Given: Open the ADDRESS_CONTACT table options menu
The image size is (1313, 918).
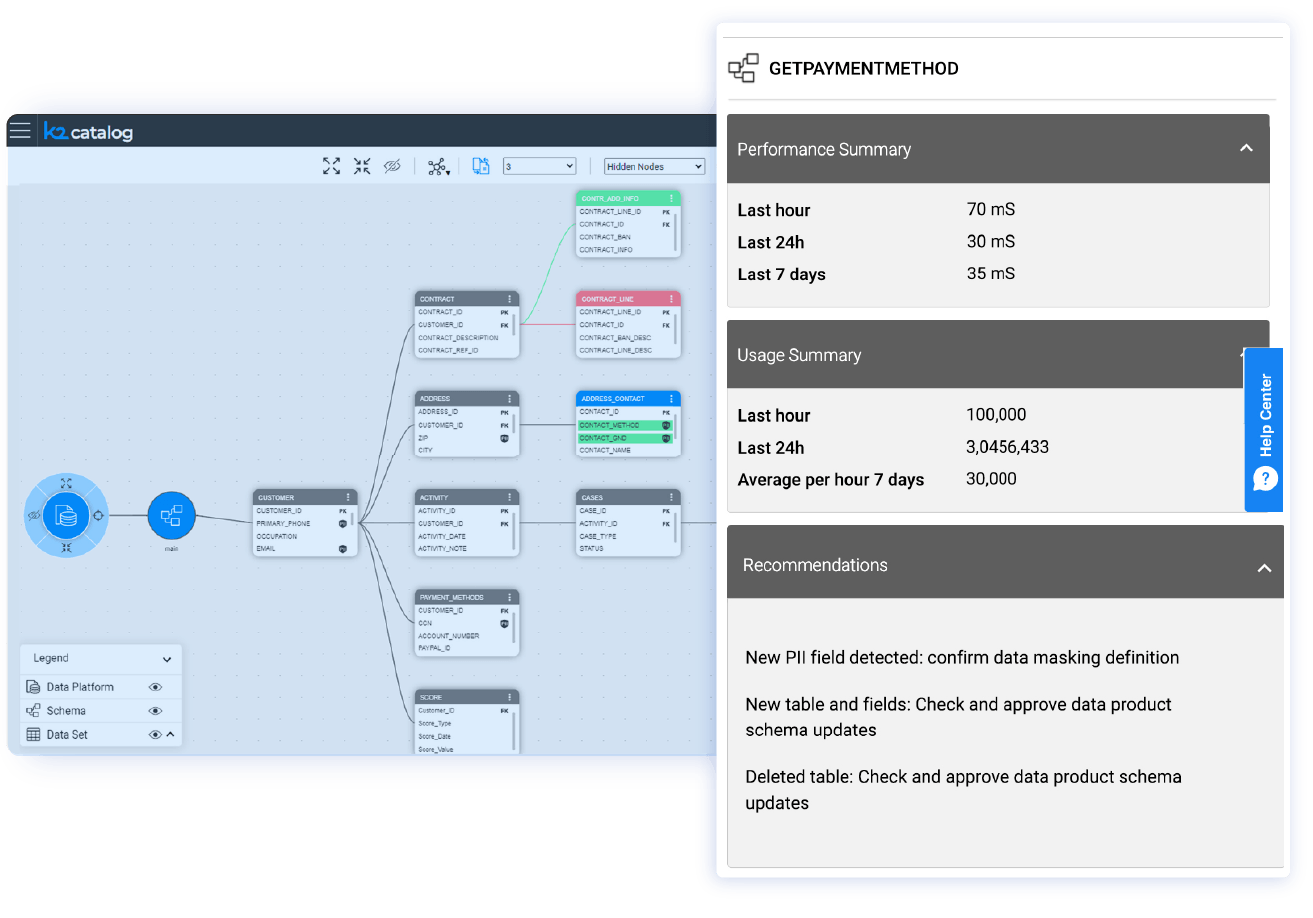Looking at the screenshot, I should [671, 399].
